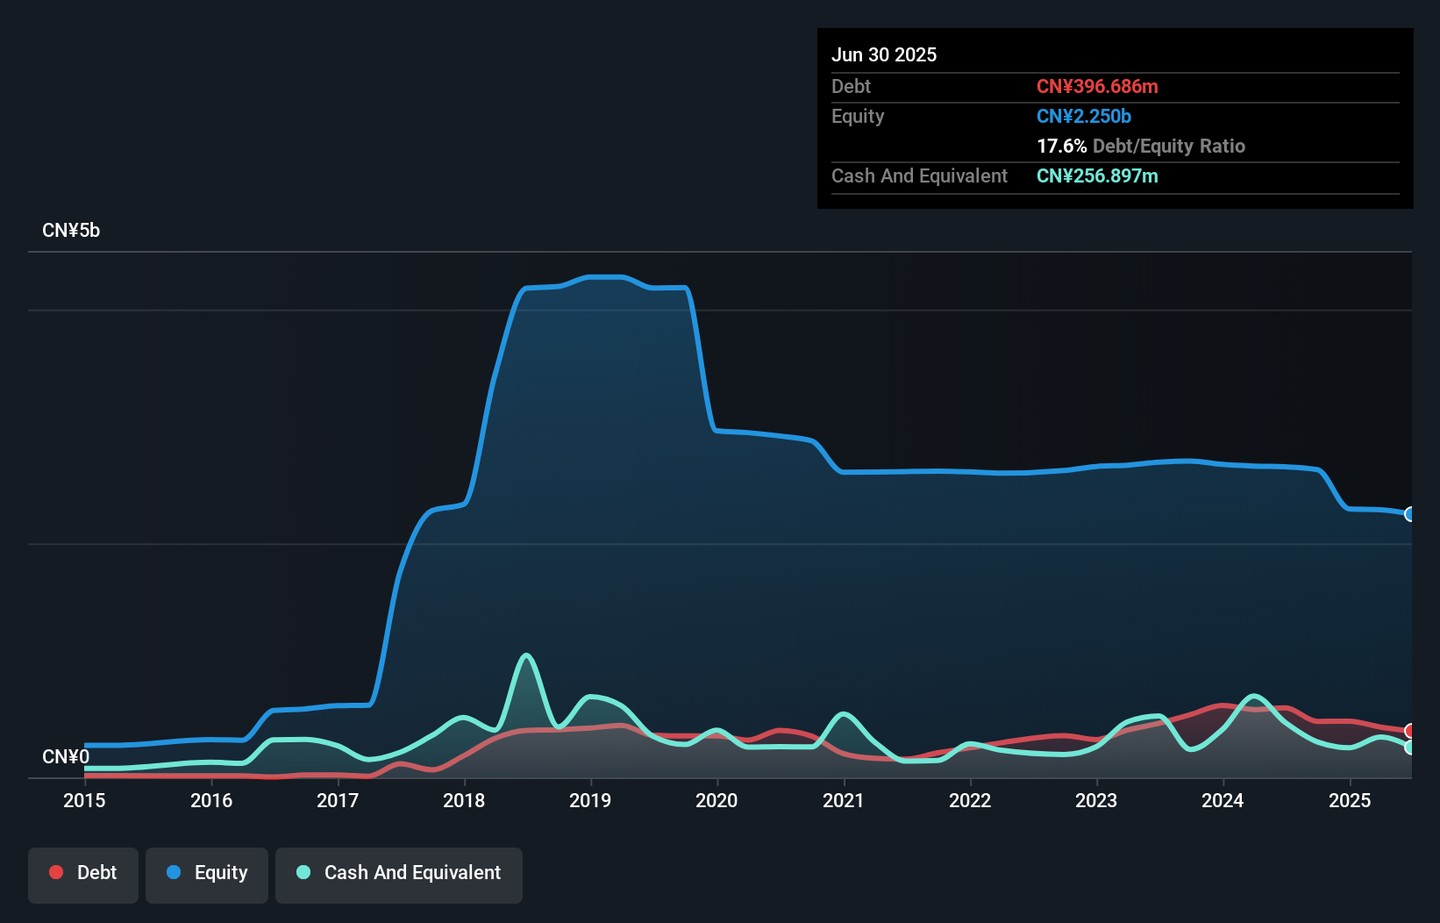Click the red Debt endpoint marker
The width and height of the screenshot is (1440, 923).
pyautogui.click(x=1410, y=731)
